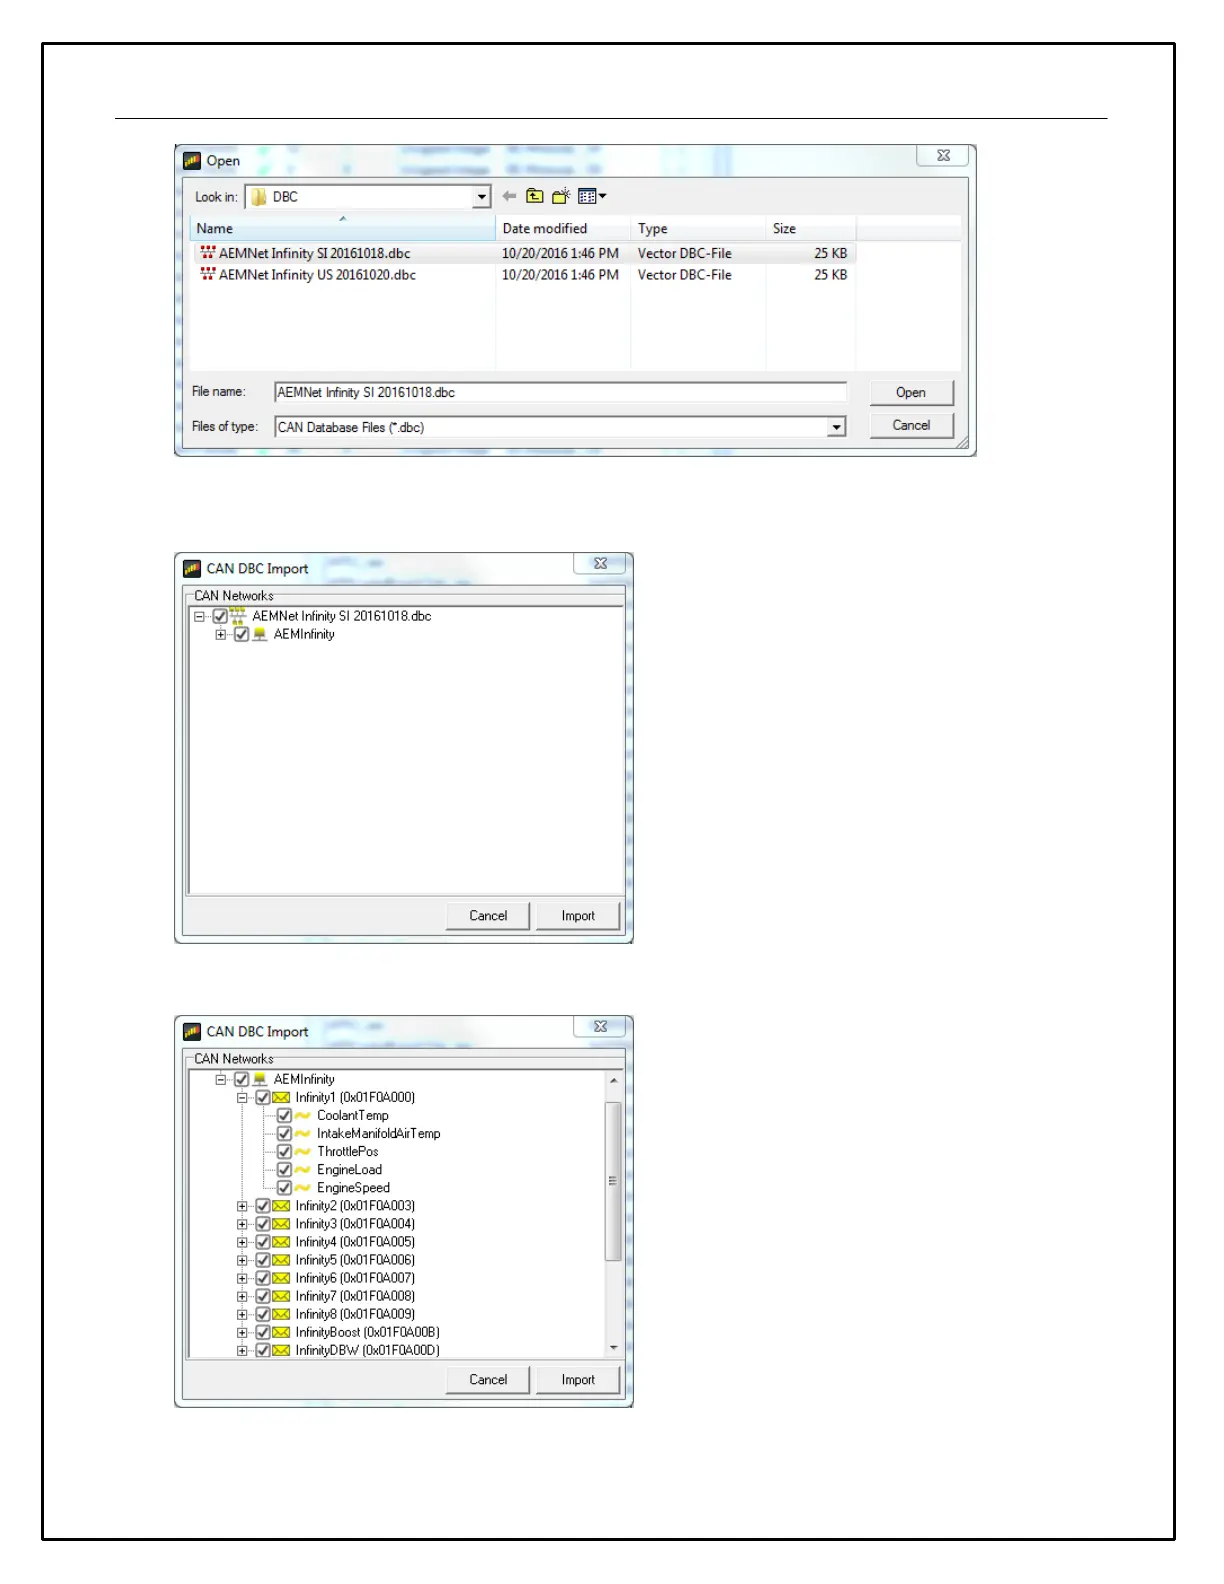The image size is (1224, 1584).
Task: Click the network database icon beside AEMNet Infinity SI 20161018.dbc tree node
Action: (238, 616)
